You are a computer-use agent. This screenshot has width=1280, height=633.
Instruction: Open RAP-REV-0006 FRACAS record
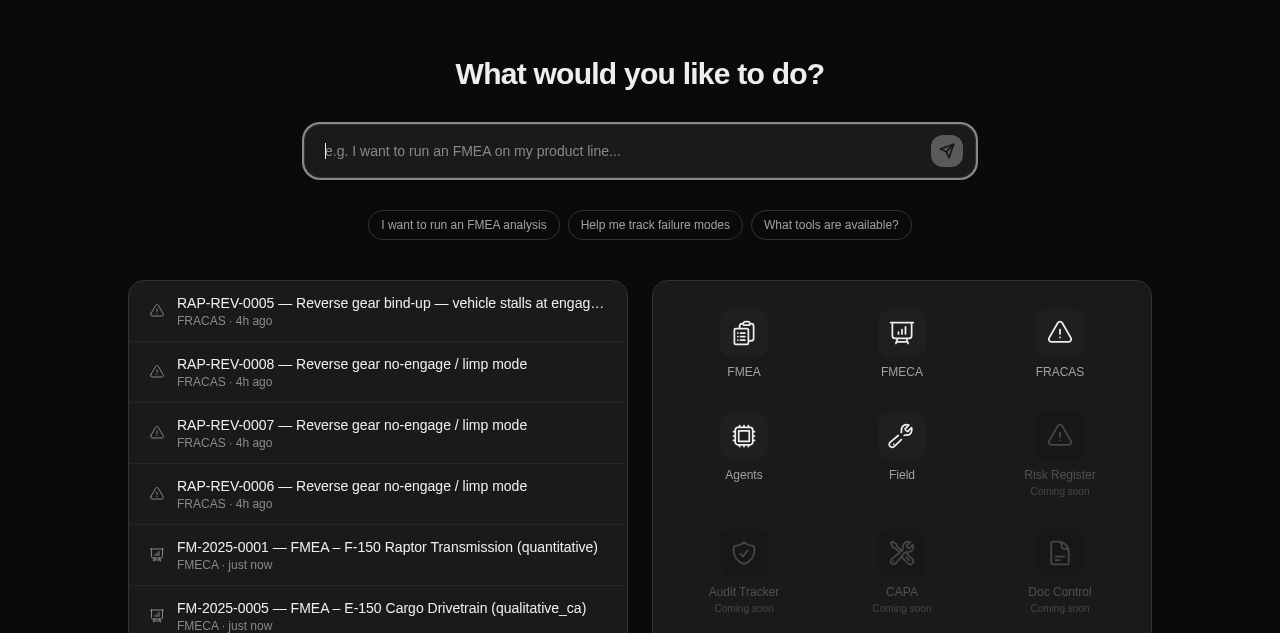[378, 494]
